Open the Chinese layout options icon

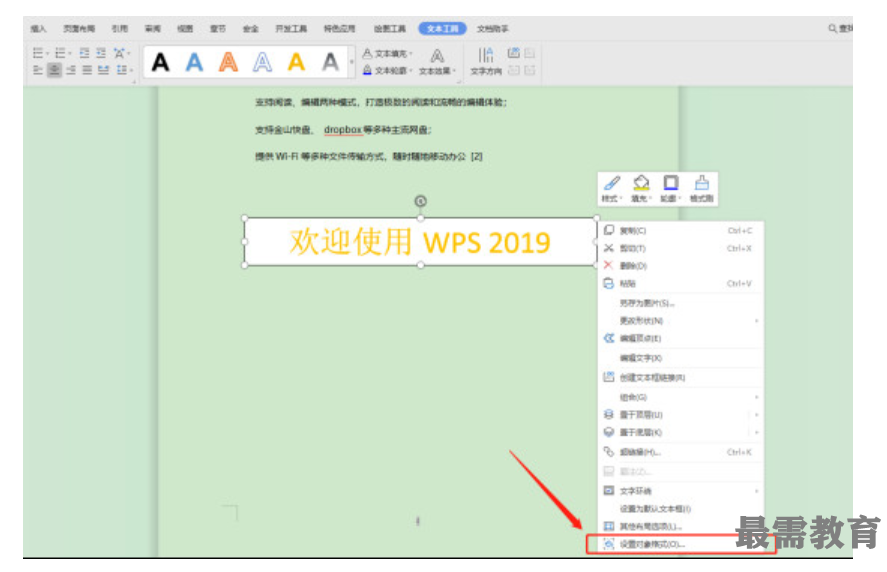pyautogui.click(x=121, y=53)
